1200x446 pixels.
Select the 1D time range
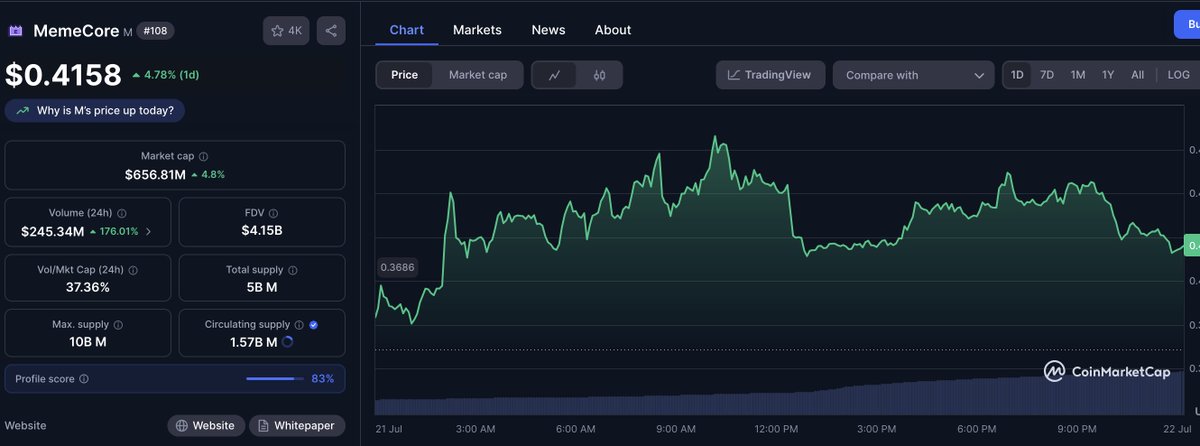click(1017, 75)
